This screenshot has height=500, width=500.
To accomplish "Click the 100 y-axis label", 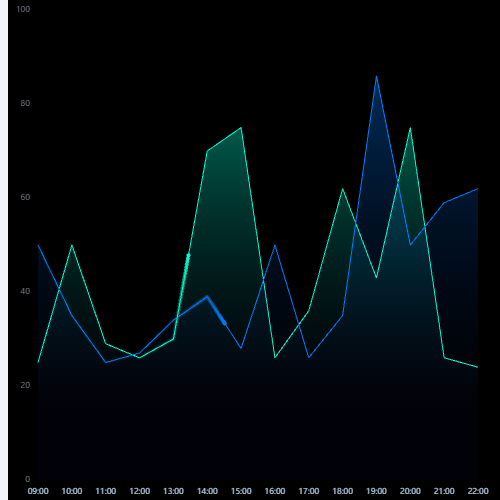I will pyautogui.click(x=23, y=9).
